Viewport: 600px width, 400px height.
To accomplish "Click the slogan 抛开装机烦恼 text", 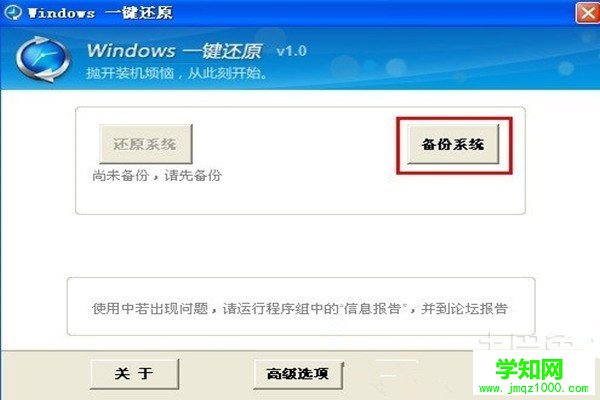I will pyautogui.click(x=130, y=73).
